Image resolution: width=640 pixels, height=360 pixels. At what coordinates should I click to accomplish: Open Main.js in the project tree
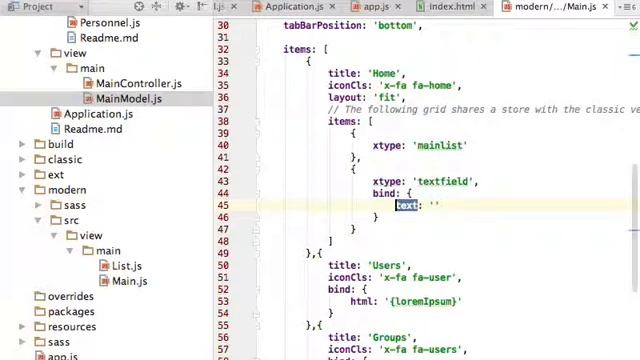coord(130,281)
